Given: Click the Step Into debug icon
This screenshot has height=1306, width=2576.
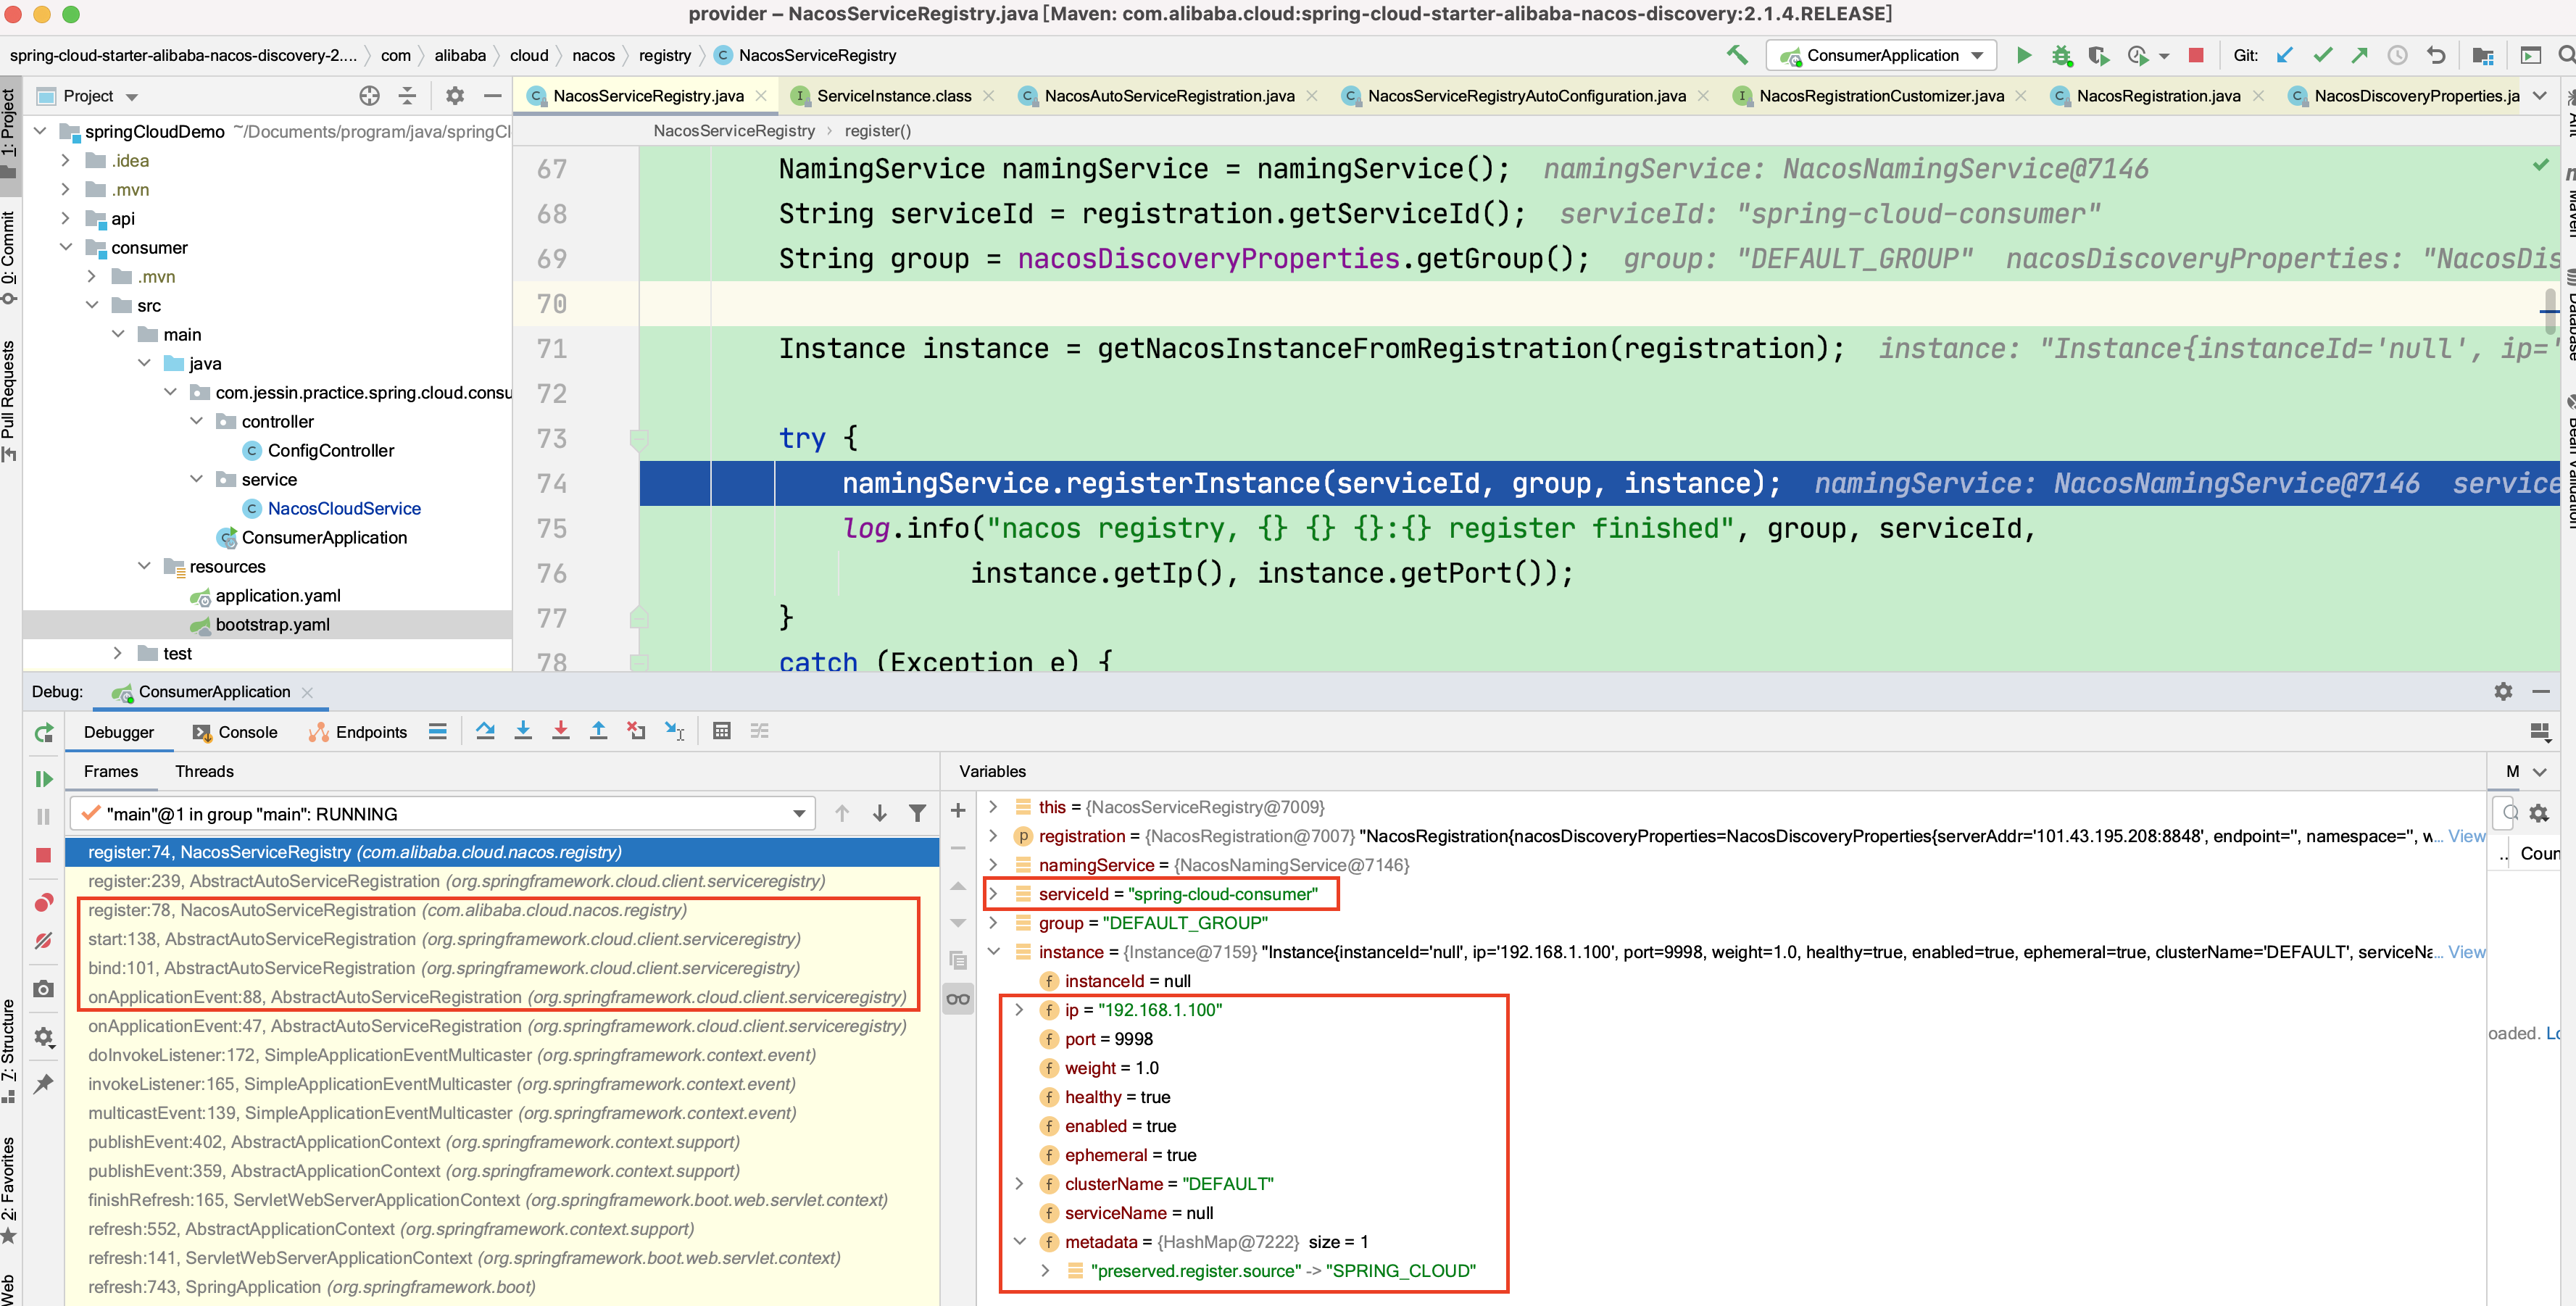Looking at the screenshot, I should [x=523, y=731].
